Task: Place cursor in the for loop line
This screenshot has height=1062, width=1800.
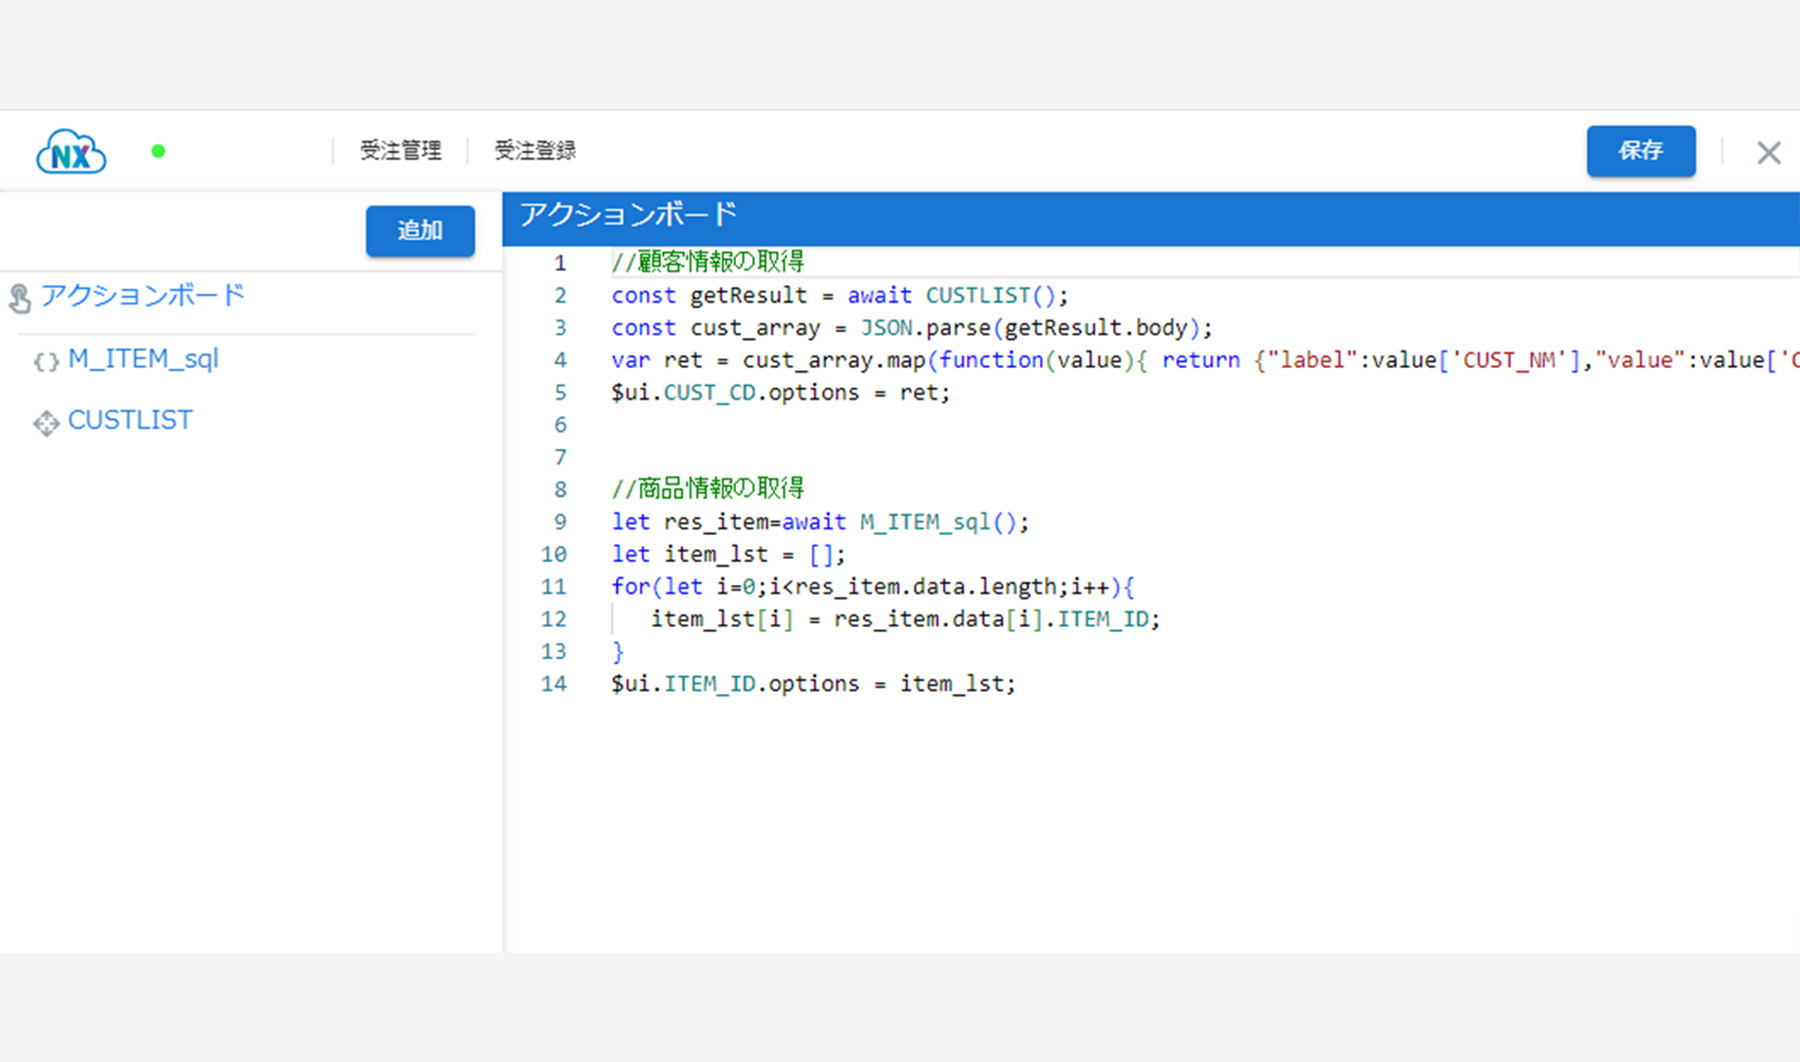Action: click(872, 587)
